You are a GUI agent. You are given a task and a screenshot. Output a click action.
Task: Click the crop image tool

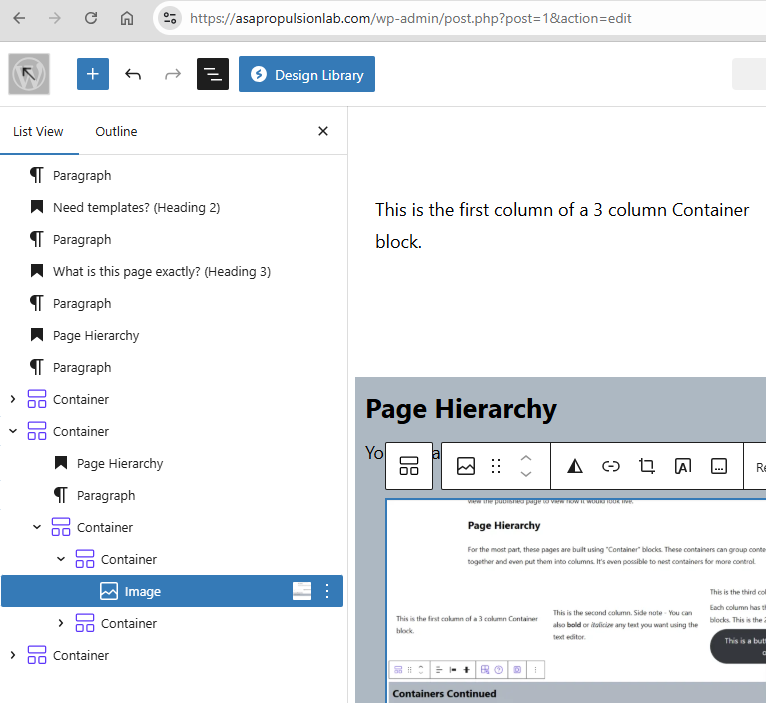(x=647, y=466)
